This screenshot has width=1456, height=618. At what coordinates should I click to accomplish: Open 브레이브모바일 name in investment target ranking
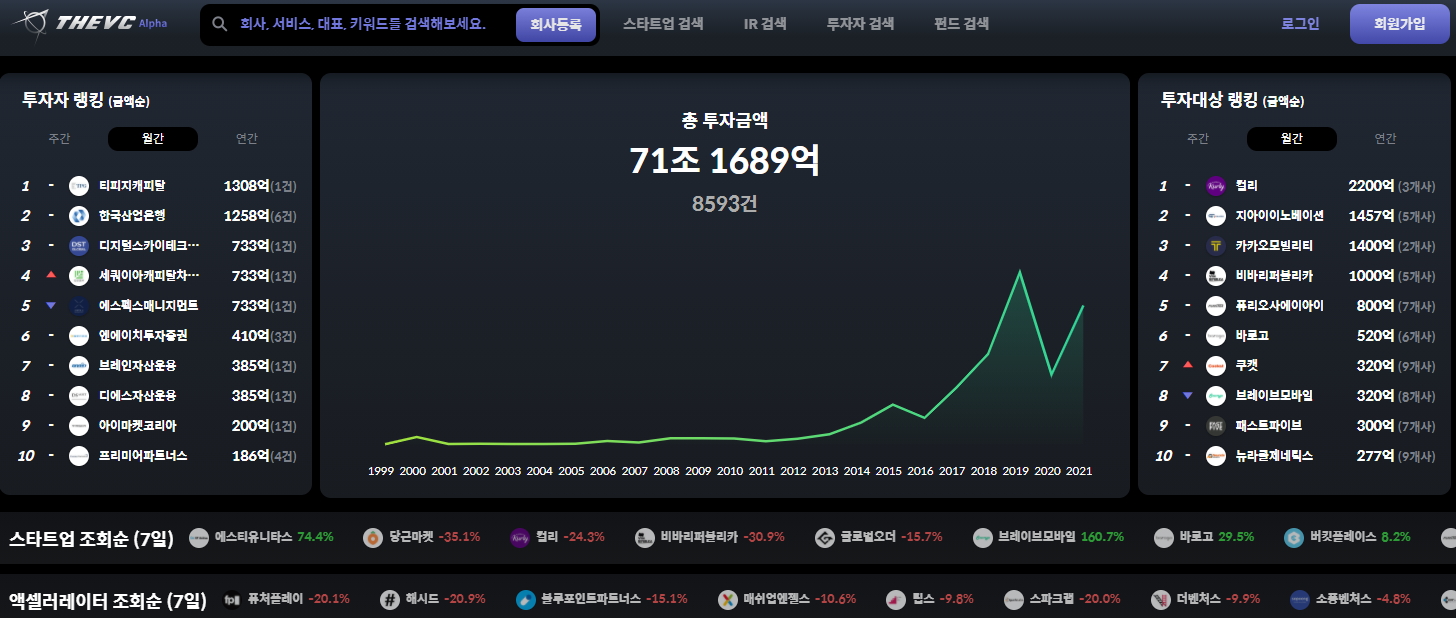[1274, 396]
